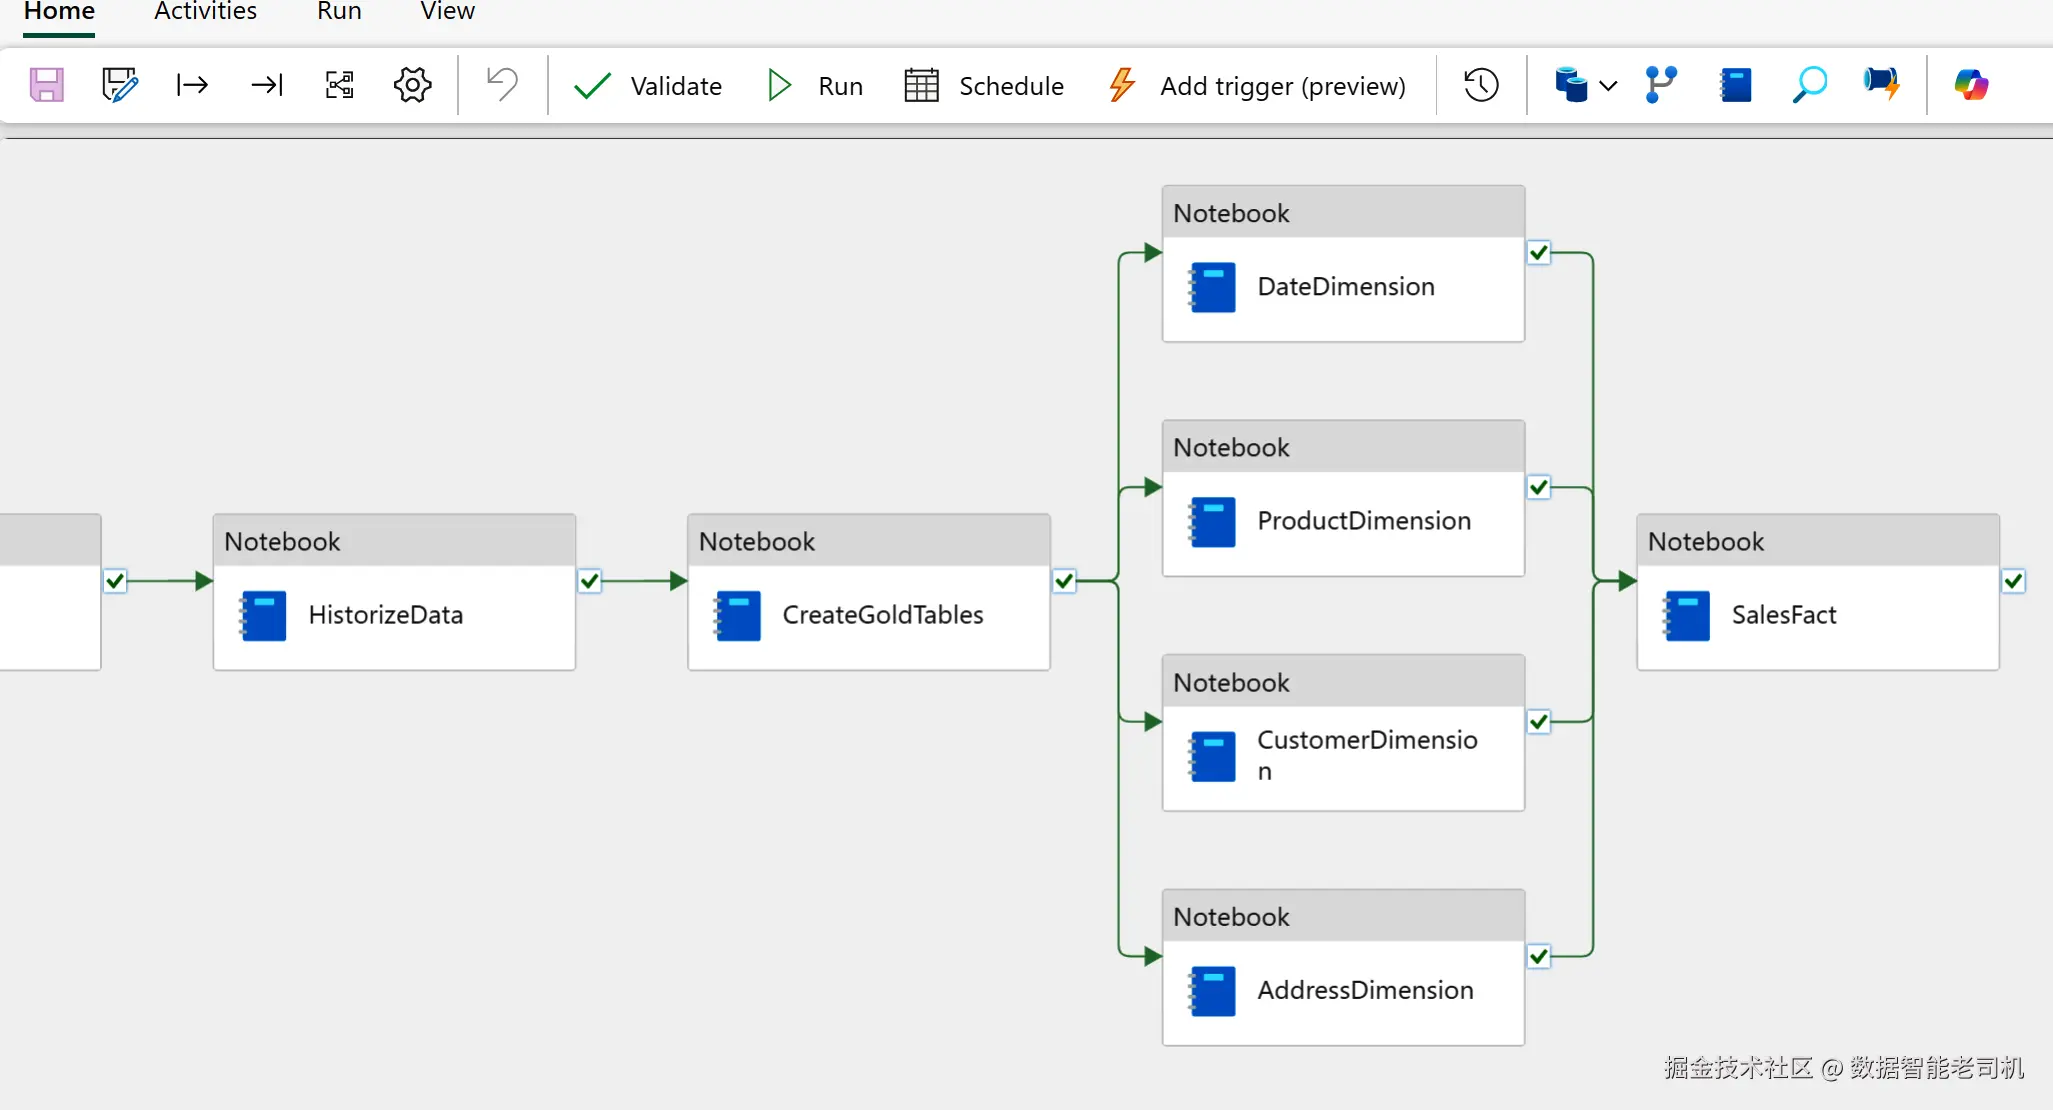
Task: Click Add trigger (preview) button
Action: pyautogui.click(x=1257, y=86)
